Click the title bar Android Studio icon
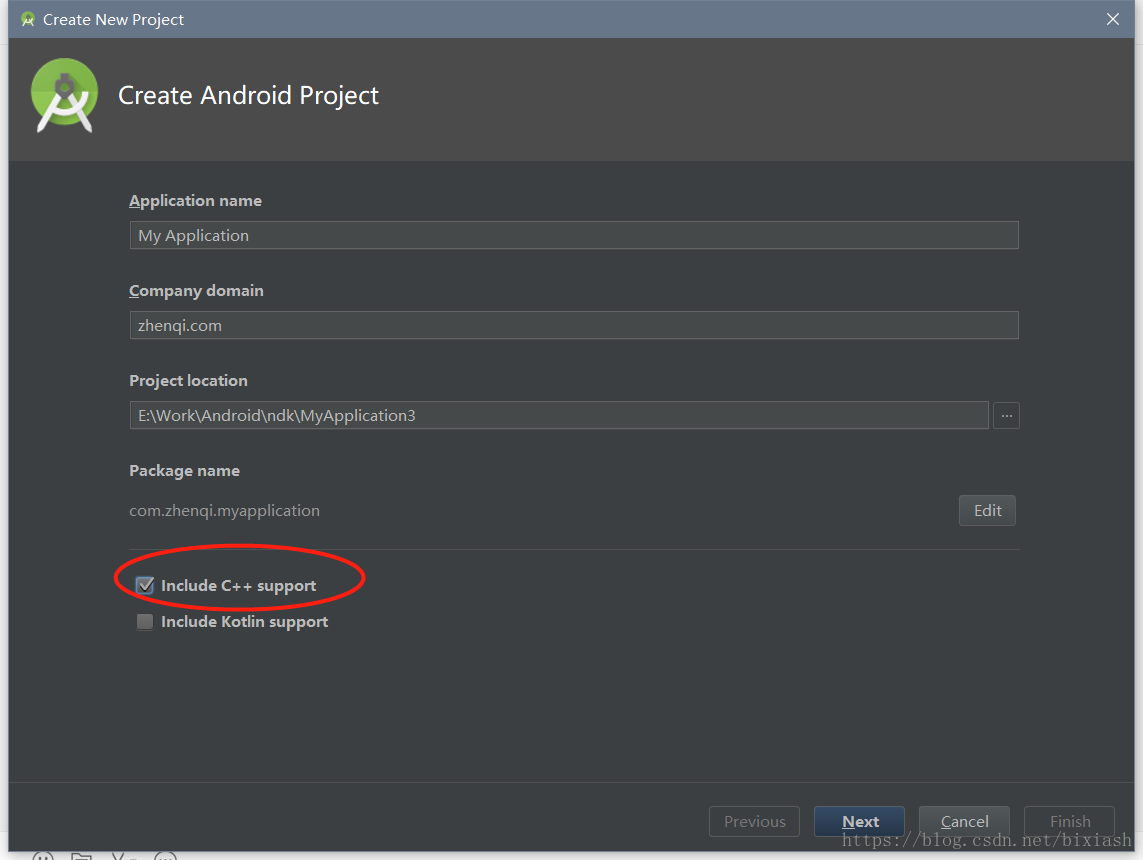 [x=28, y=20]
